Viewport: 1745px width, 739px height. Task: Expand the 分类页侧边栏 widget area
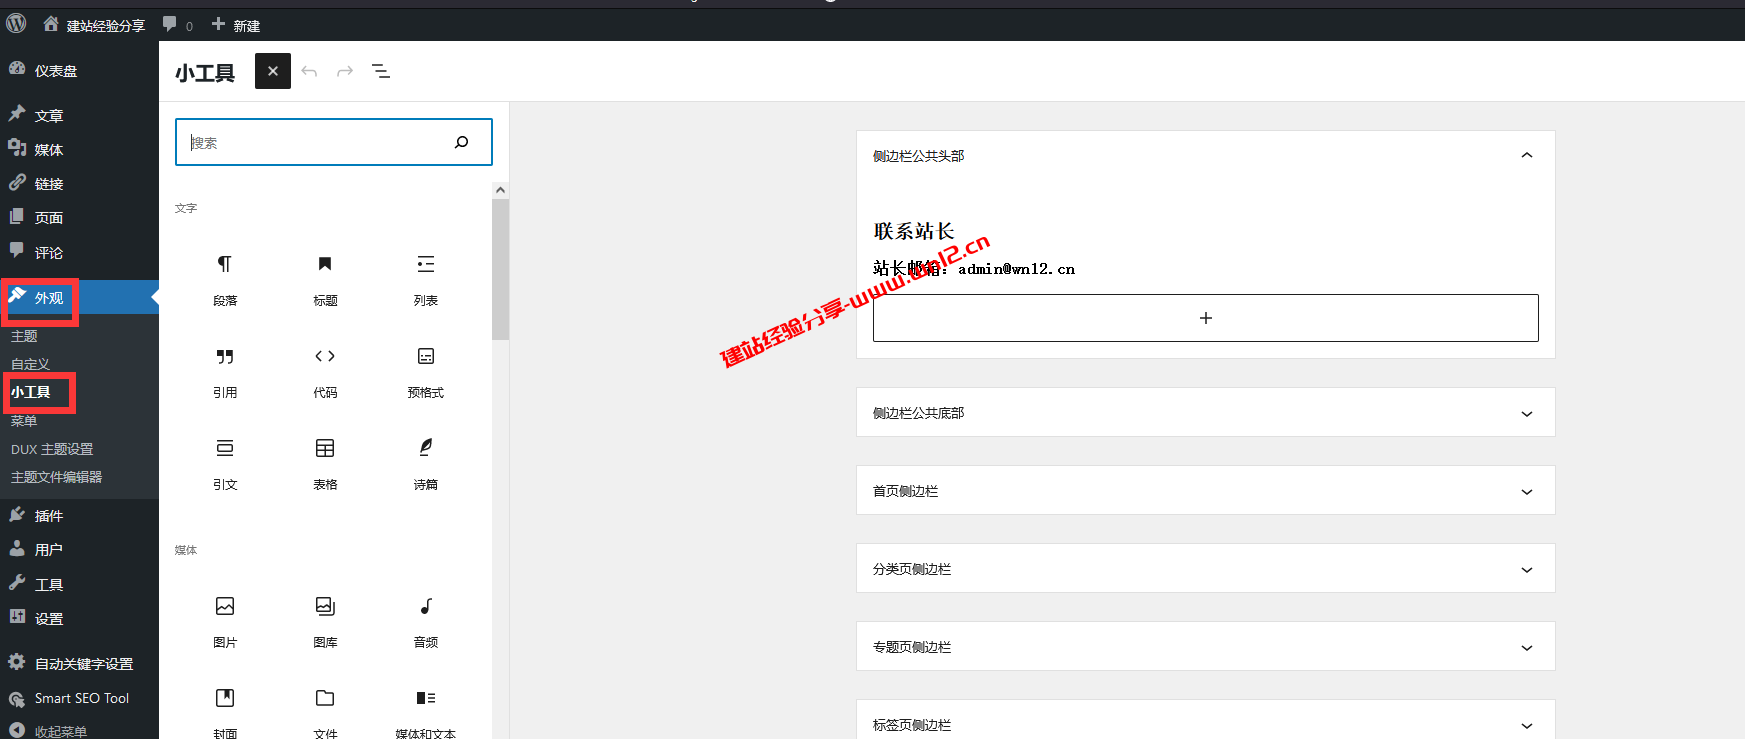click(1205, 569)
